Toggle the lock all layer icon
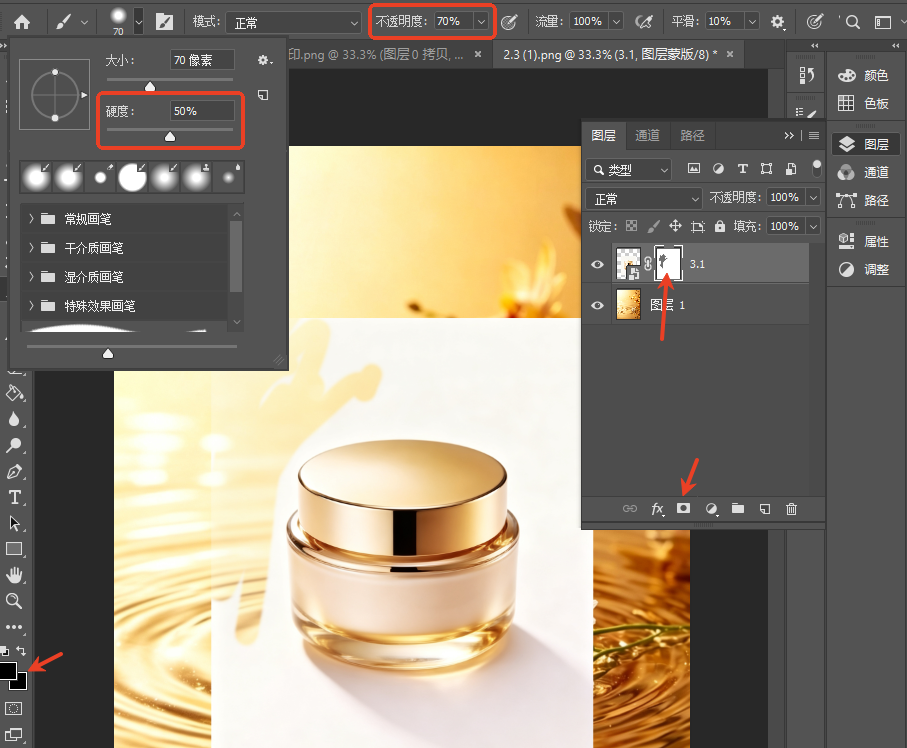 (x=720, y=226)
